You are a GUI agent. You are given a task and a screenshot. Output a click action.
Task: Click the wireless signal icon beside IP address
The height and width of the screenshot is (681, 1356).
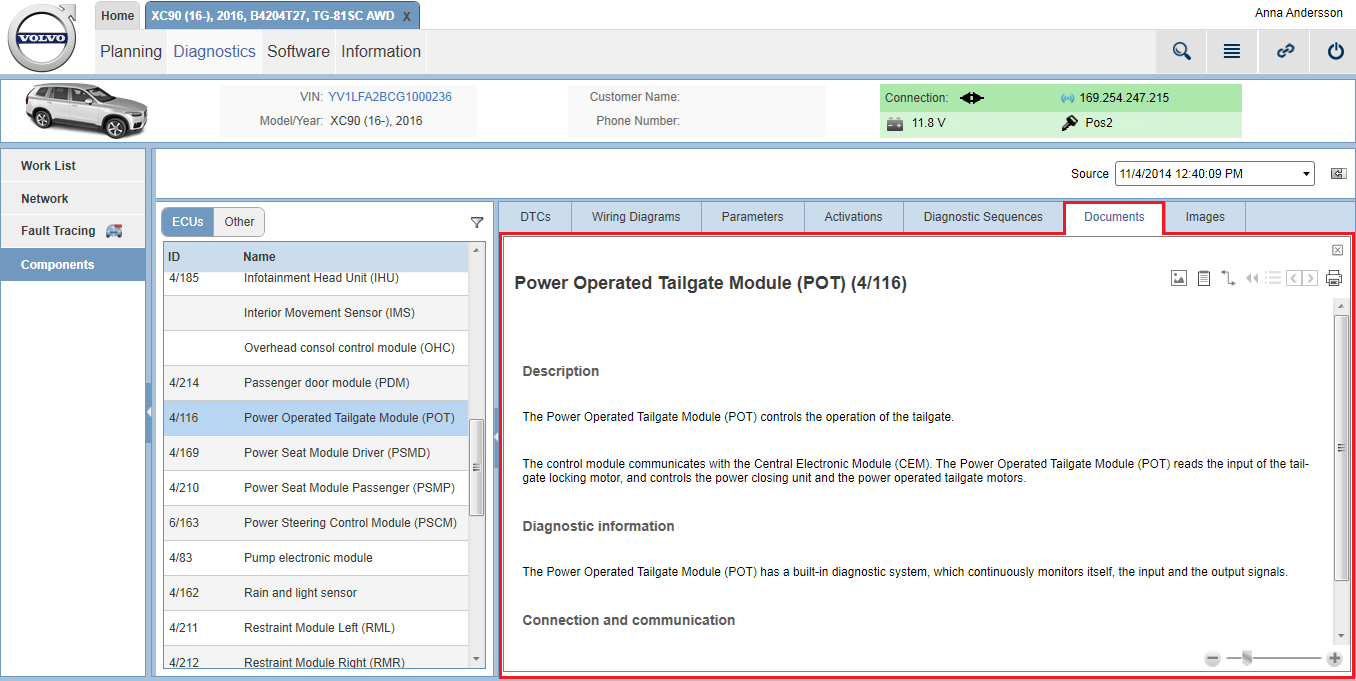tap(1067, 98)
